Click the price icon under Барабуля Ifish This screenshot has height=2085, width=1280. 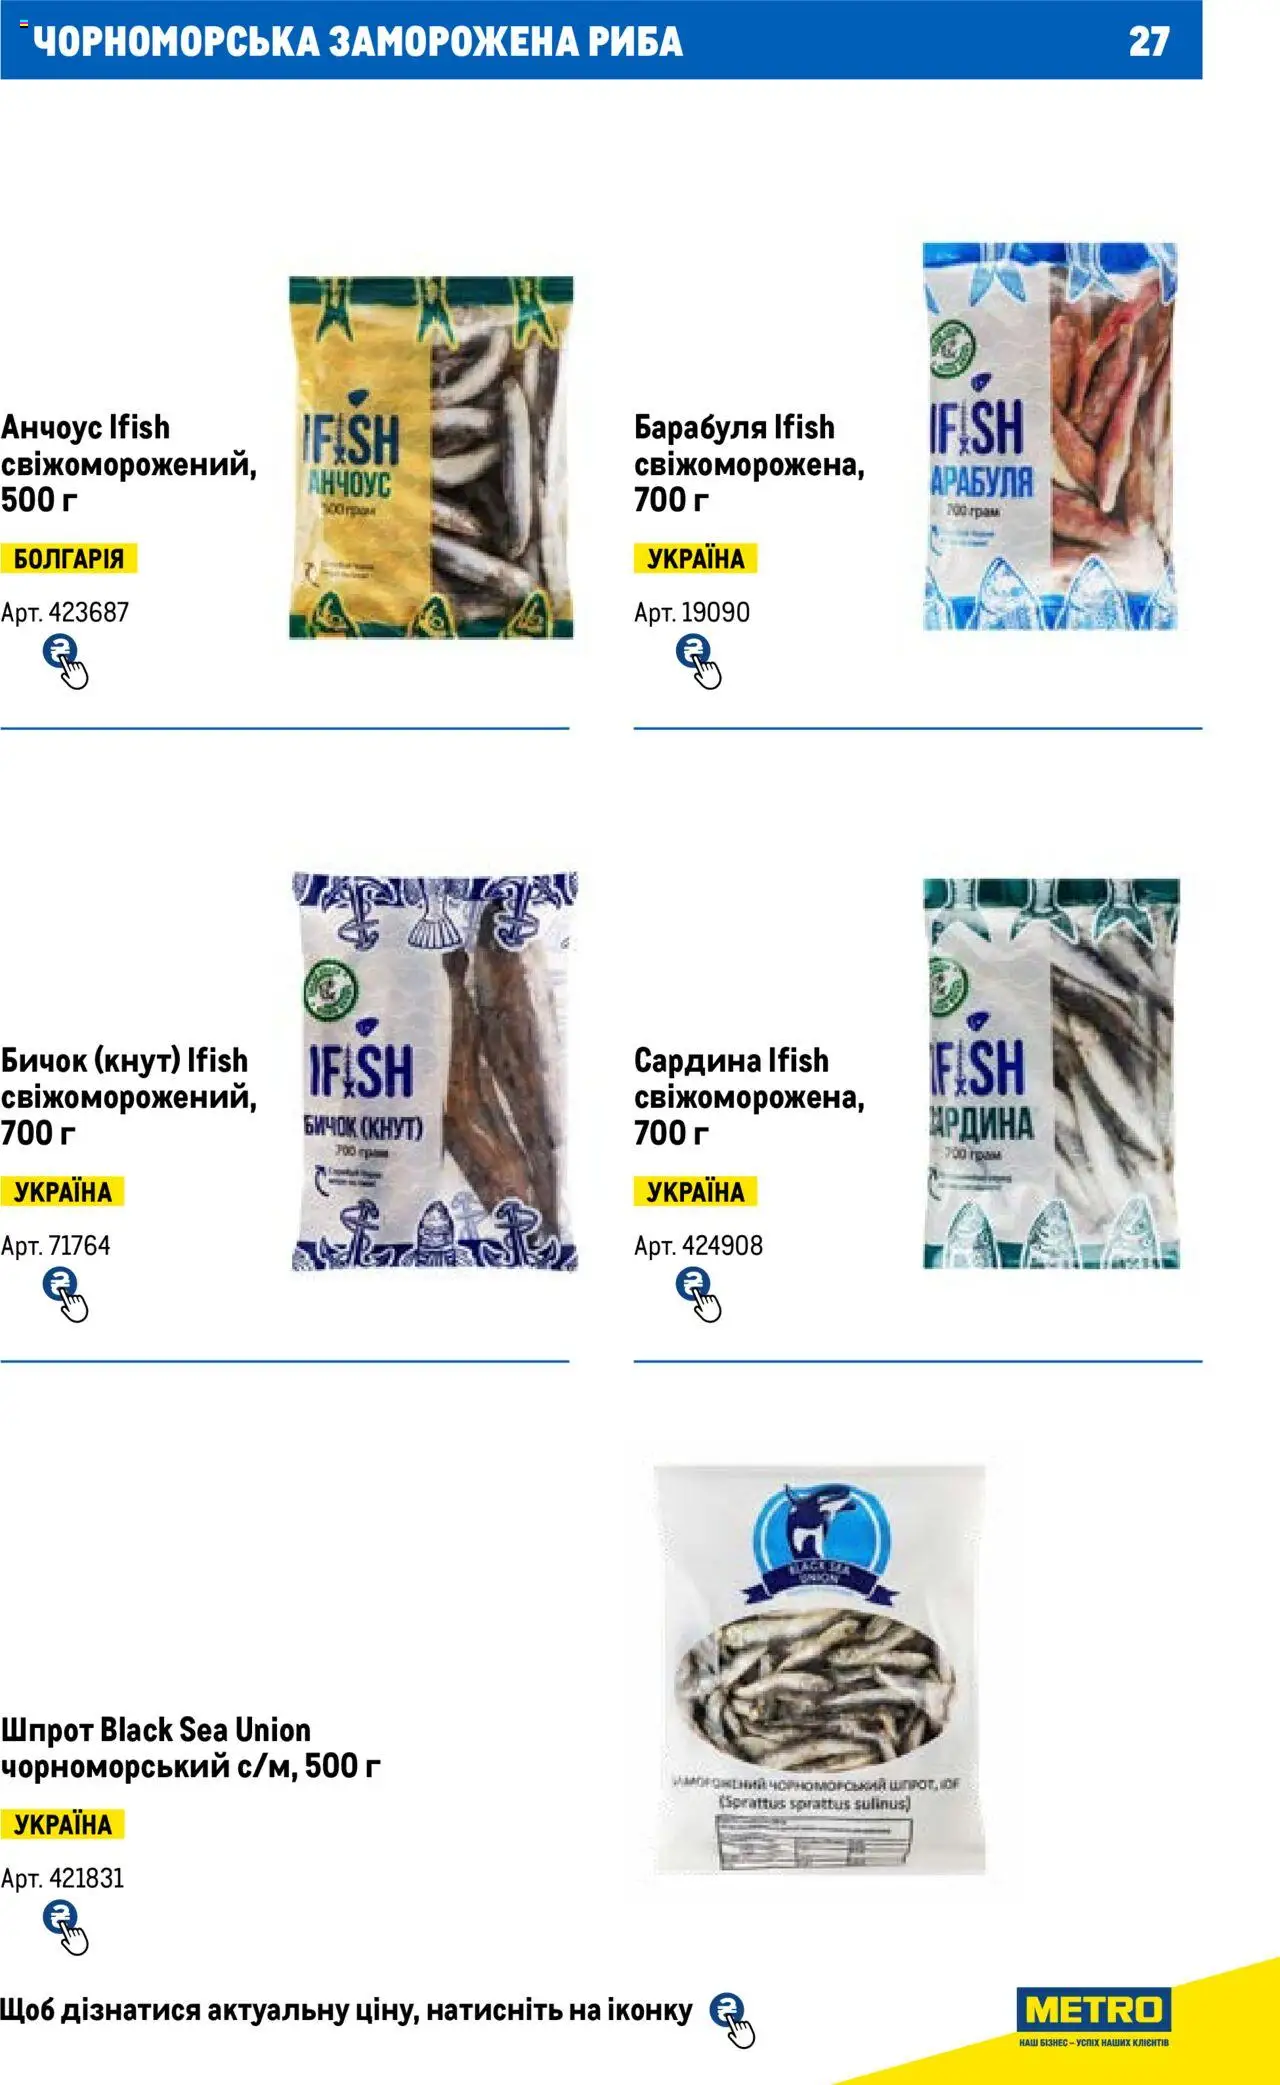[x=698, y=662]
